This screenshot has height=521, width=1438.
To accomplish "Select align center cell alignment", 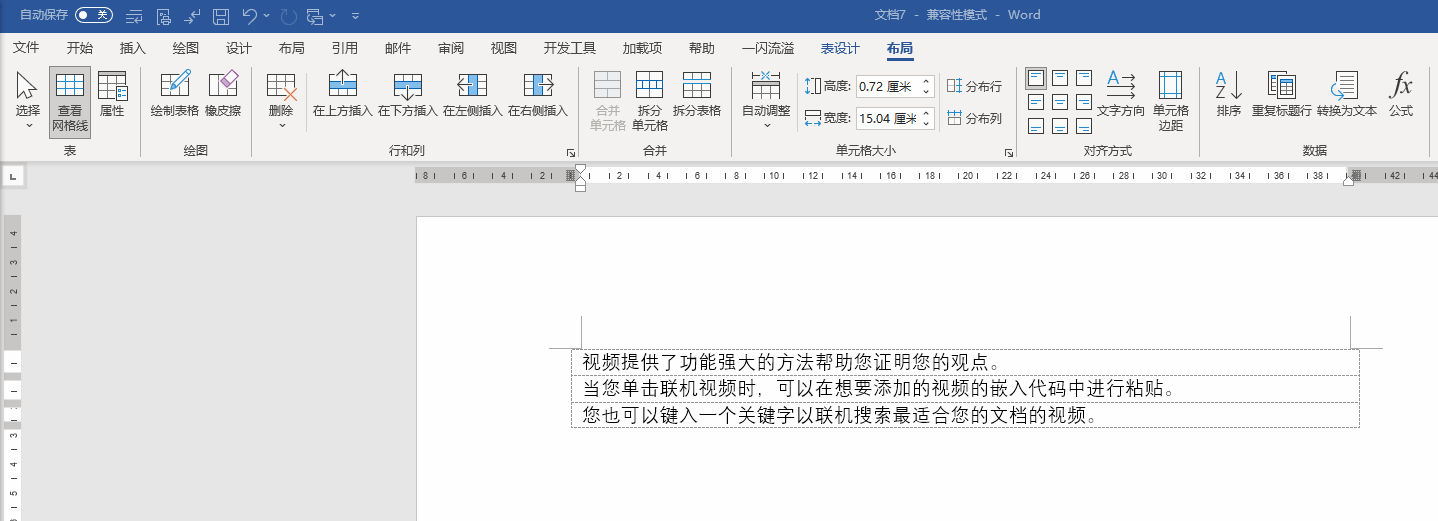I will point(1060,102).
